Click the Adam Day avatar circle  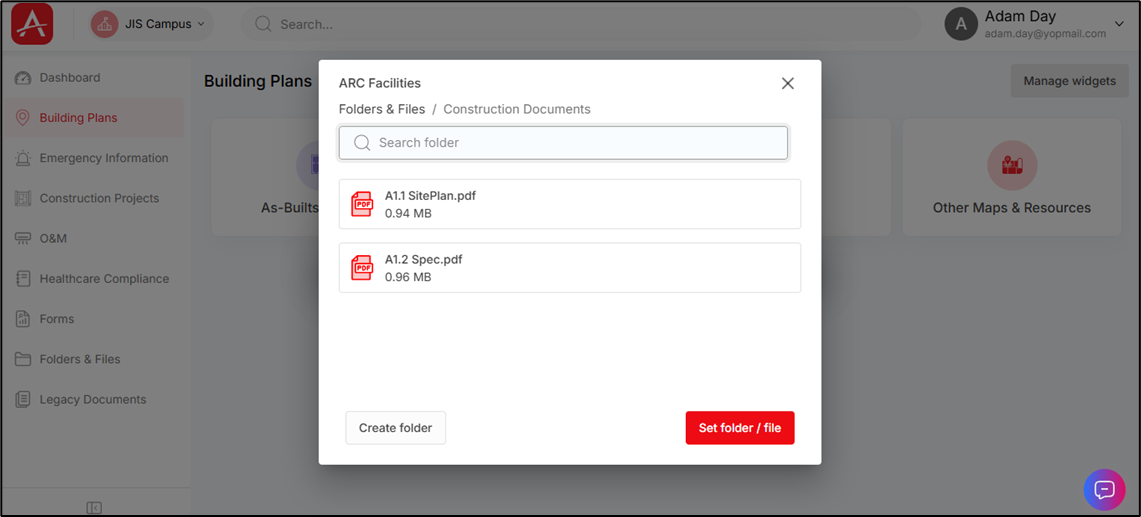click(x=961, y=24)
